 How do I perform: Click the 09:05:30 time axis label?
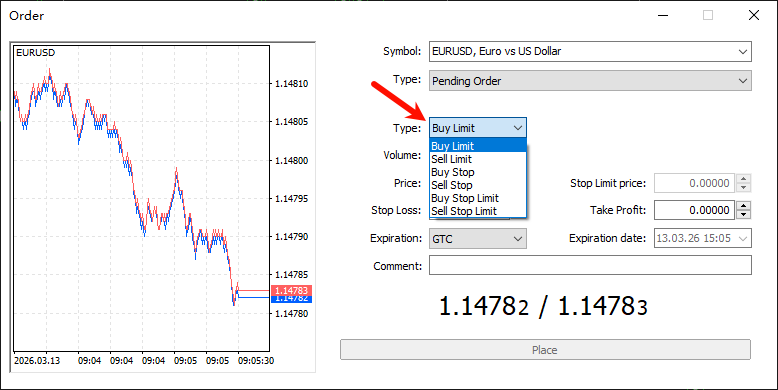click(256, 361)
